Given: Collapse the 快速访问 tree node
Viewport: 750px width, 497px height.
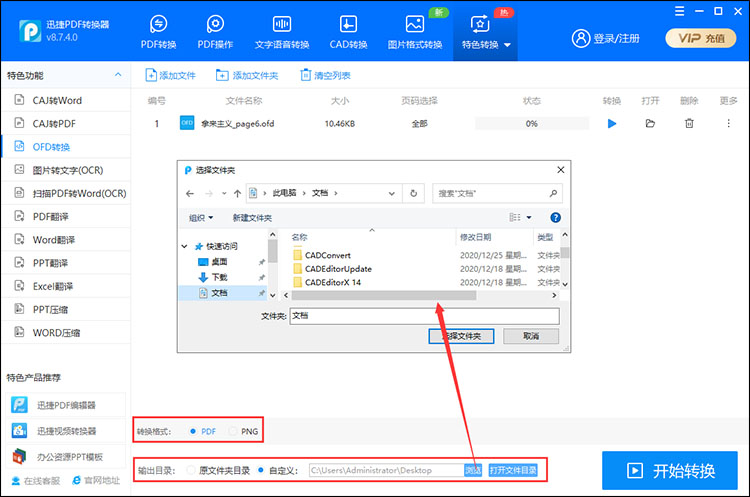Looking at the screenshot, I should (184, 246).
